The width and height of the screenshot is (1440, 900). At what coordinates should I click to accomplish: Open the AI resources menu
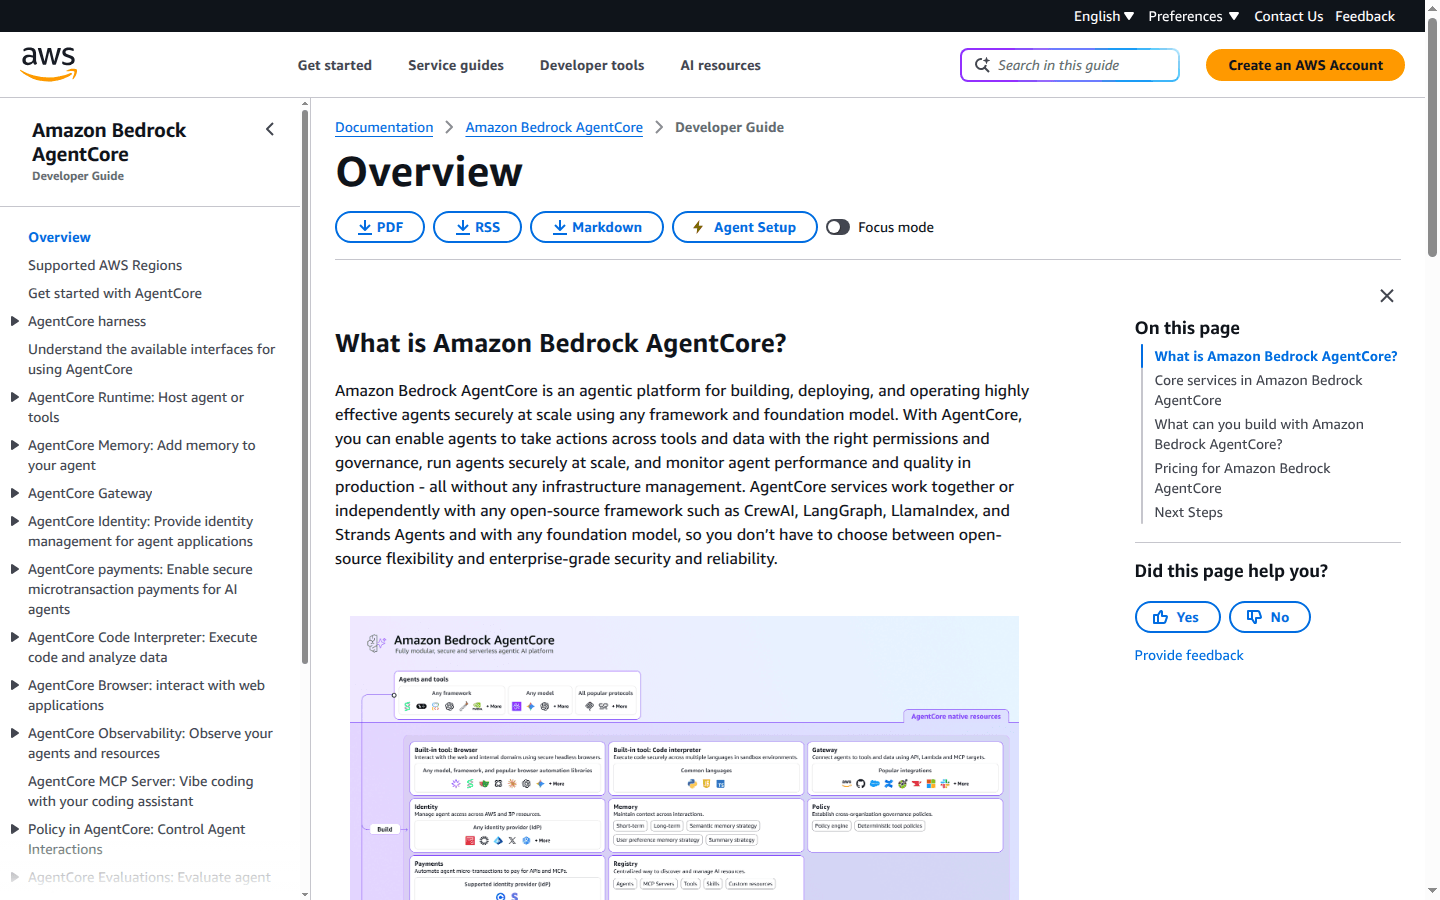click(721, 65)
